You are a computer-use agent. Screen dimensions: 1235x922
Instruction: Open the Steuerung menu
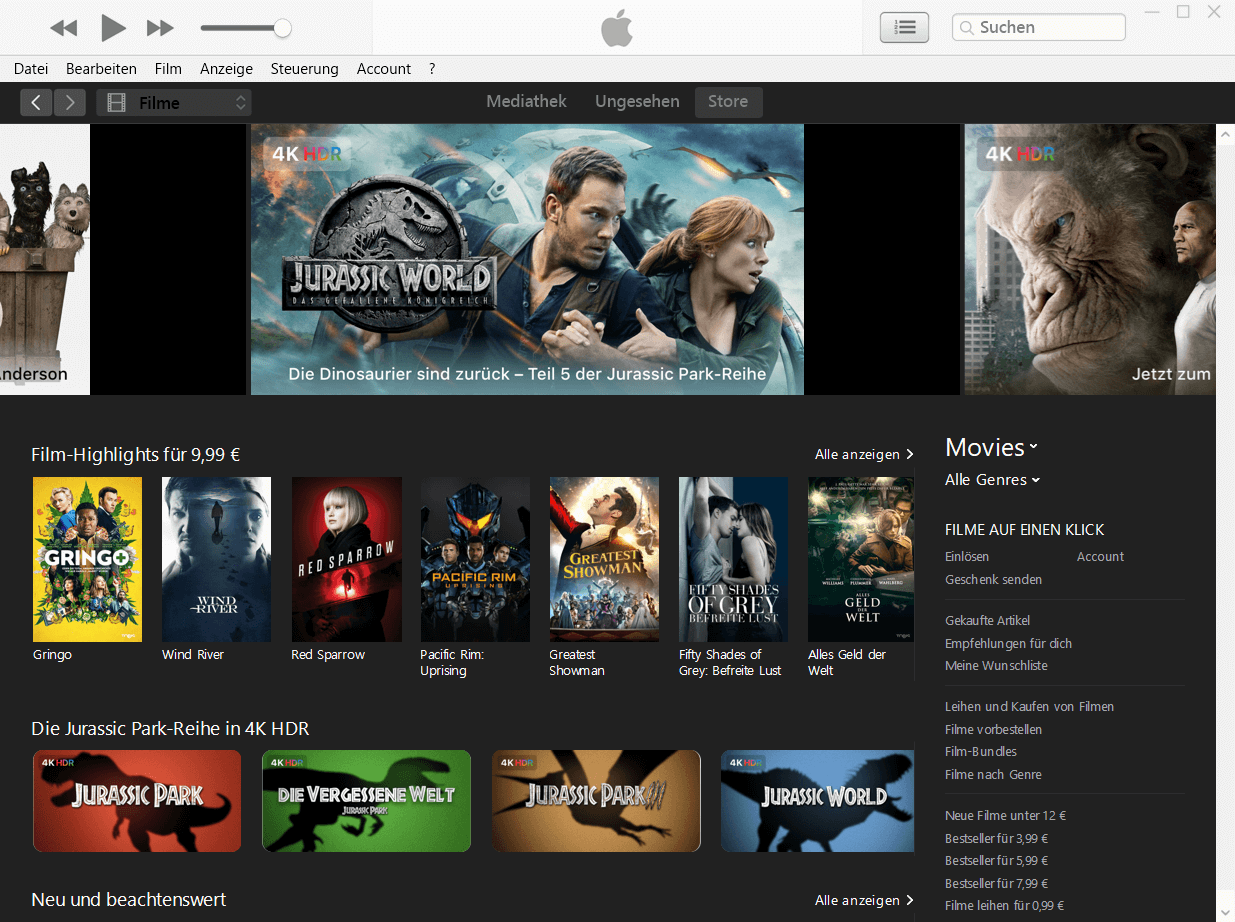pyautogui.click(x=304, y=69)
